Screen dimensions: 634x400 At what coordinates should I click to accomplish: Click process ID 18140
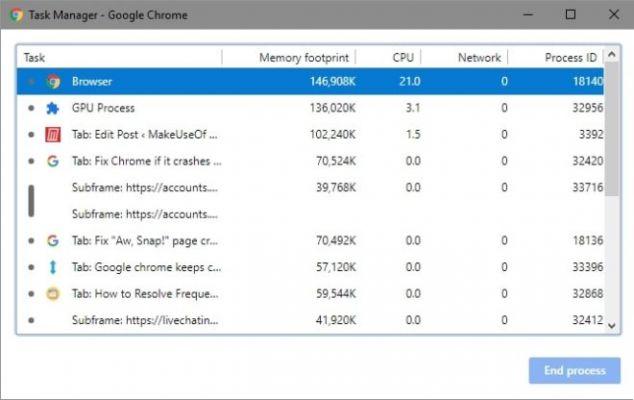click(588, 81)
